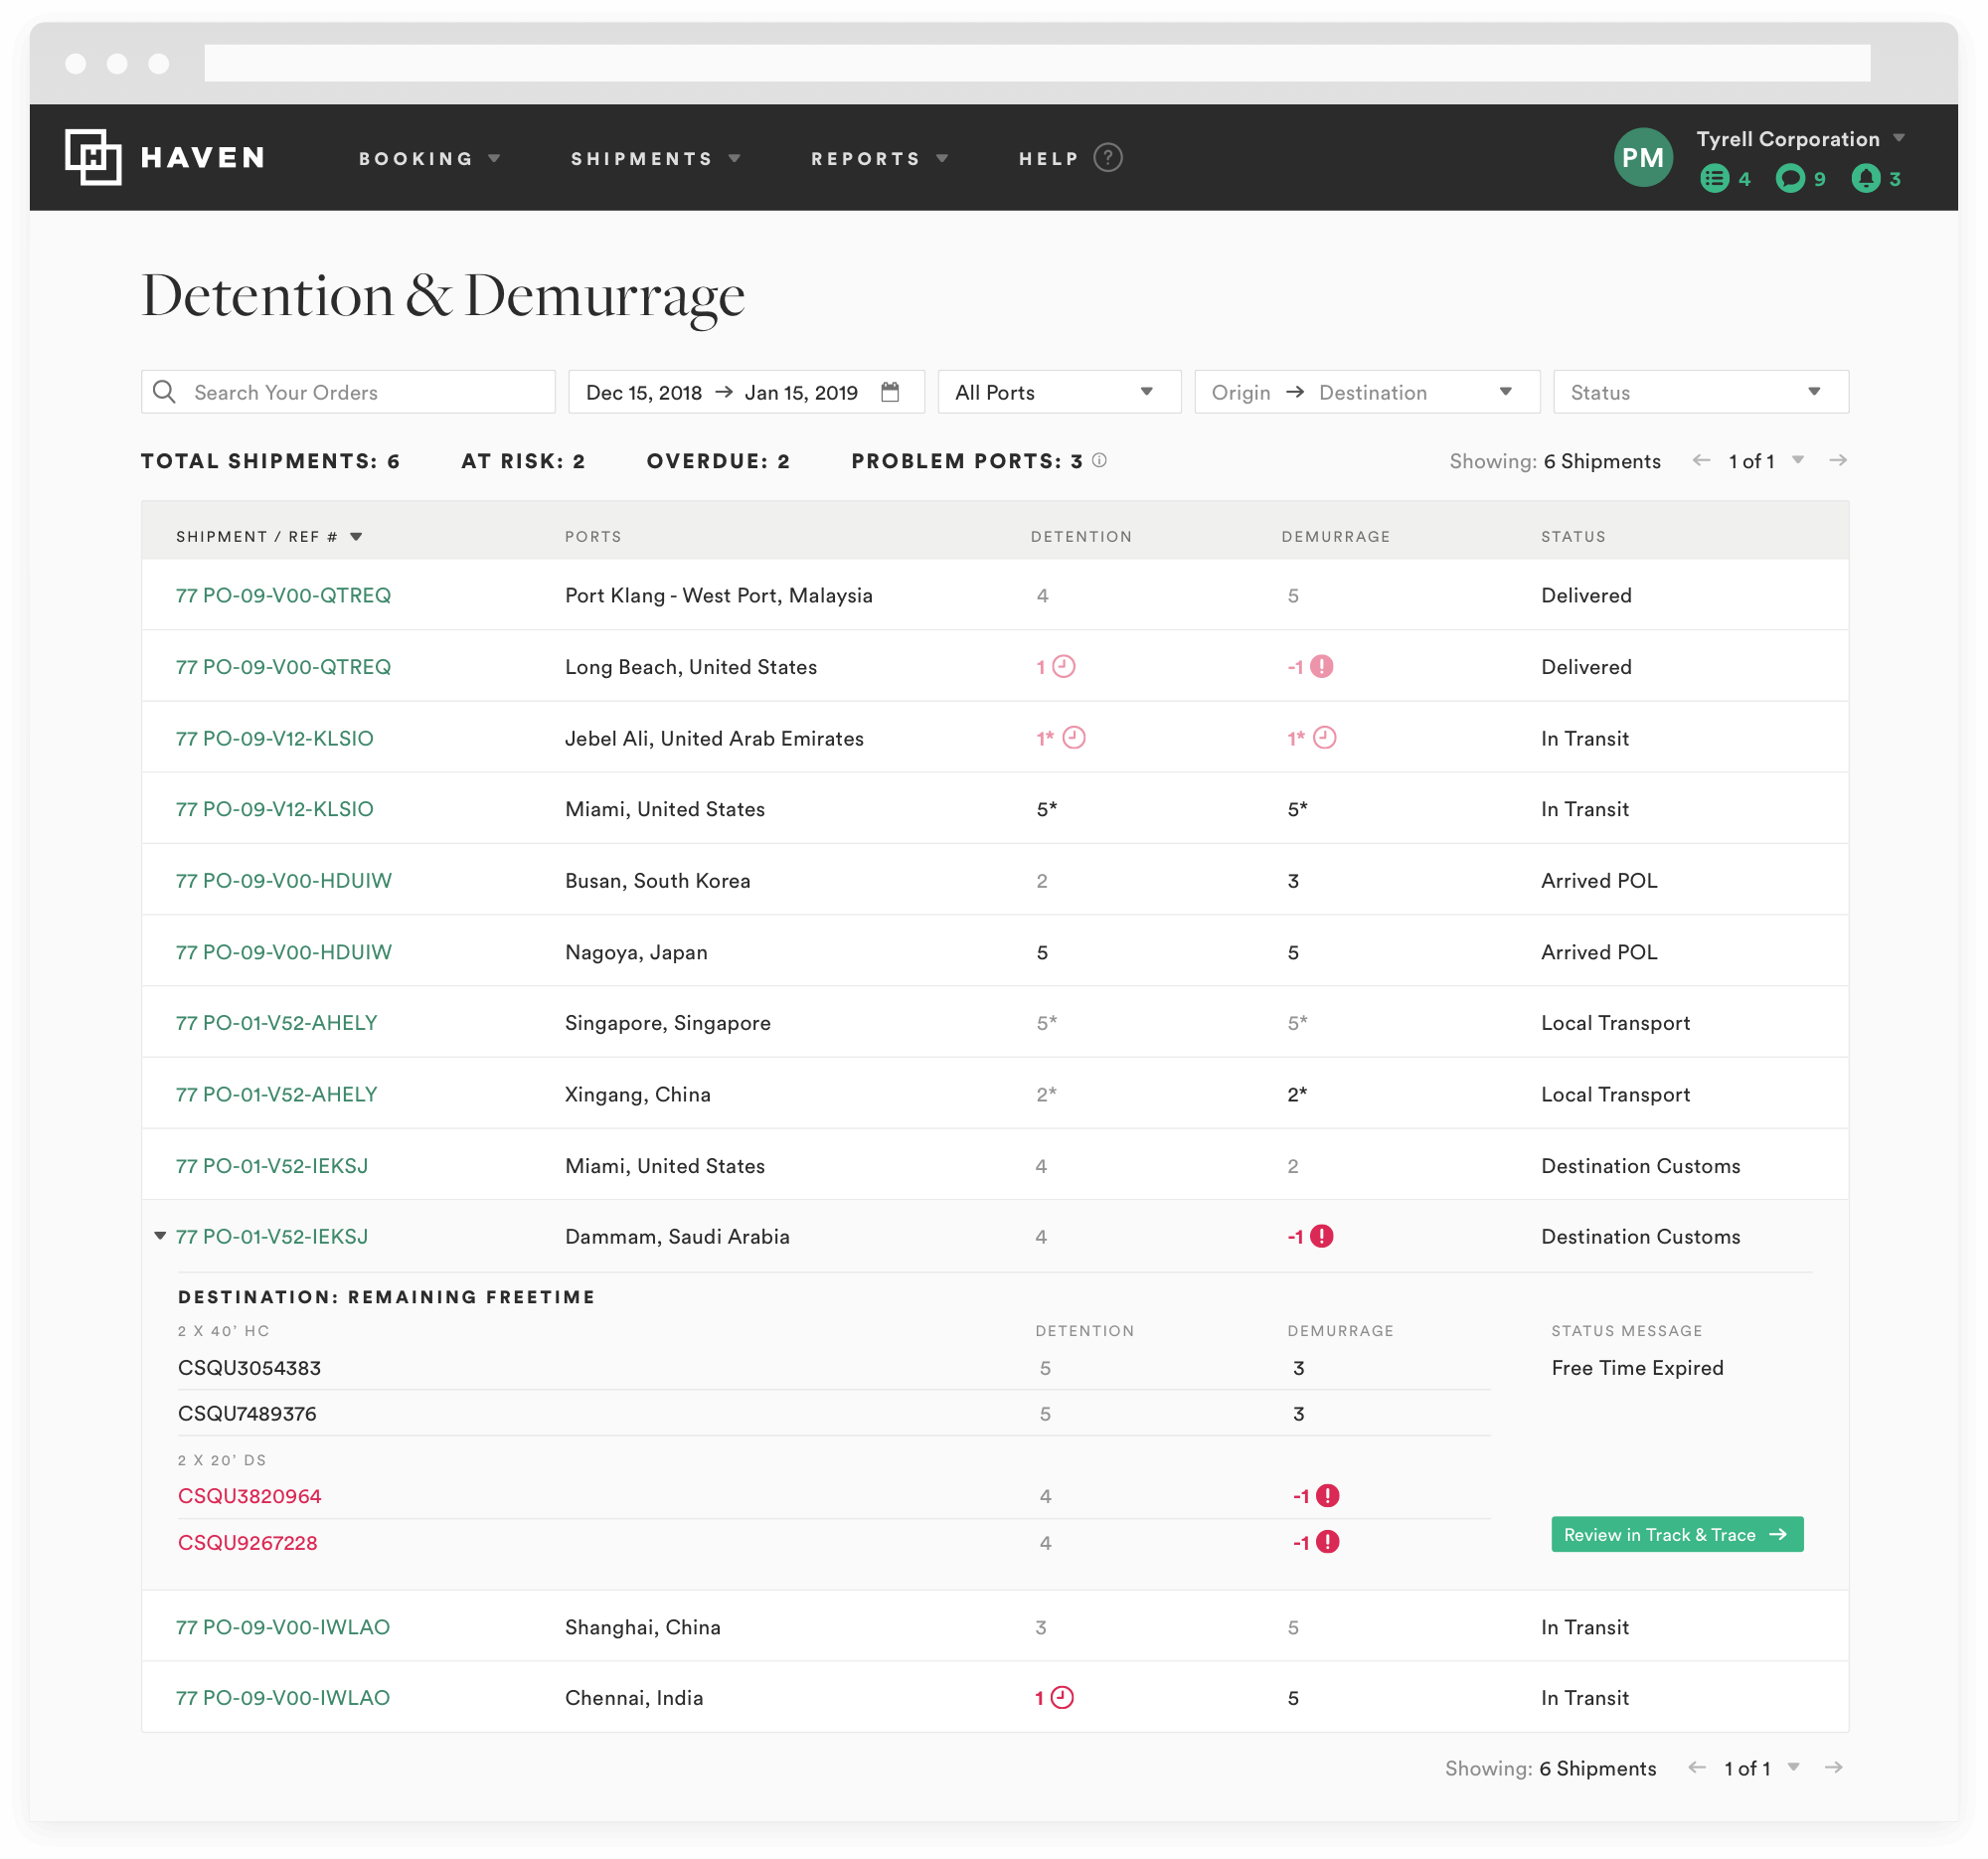Click Total Shipments: 6 summary text

coord(270,461)
